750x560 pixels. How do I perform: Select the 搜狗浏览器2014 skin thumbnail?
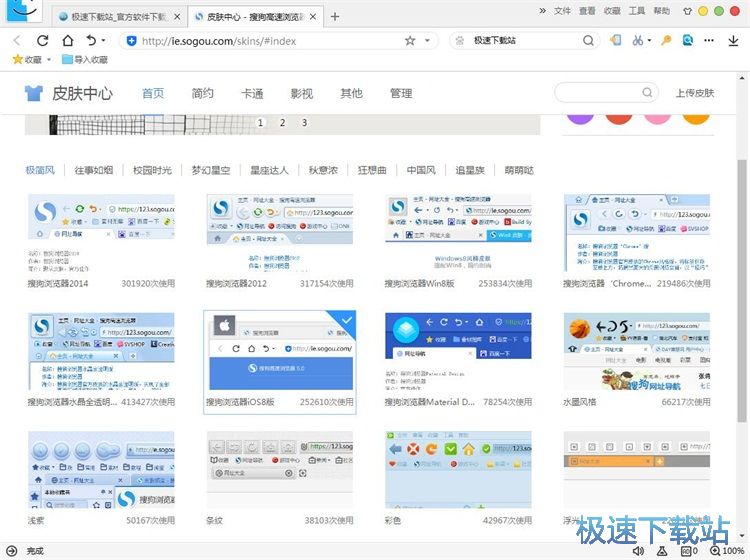tap(101, 233)
